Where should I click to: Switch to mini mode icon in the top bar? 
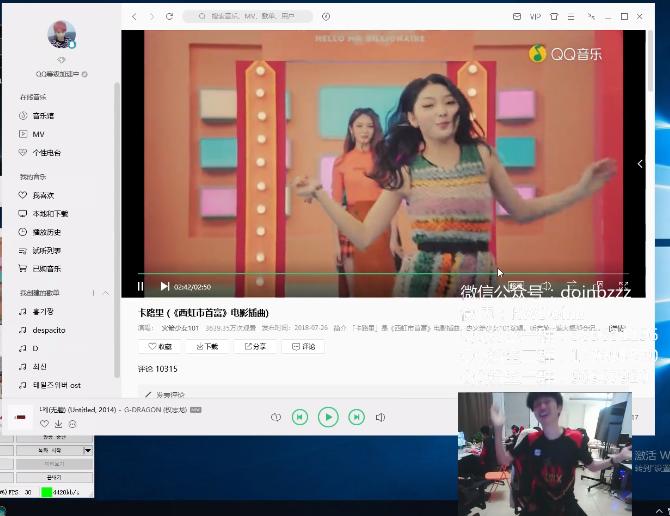pos(591,17)
